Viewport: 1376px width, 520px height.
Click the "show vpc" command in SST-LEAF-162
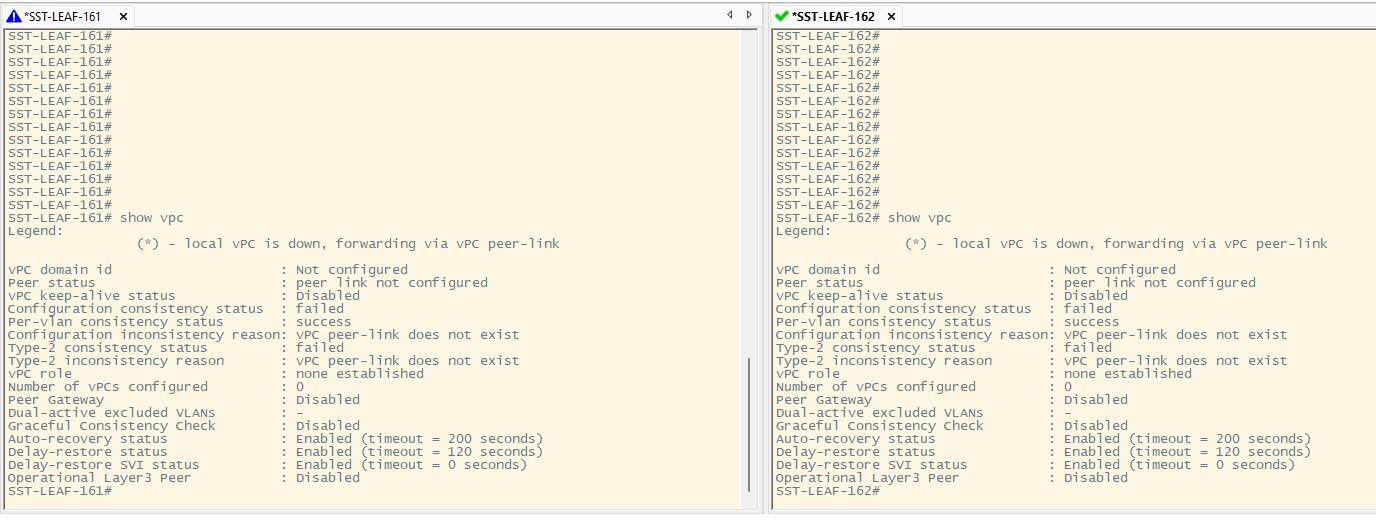coord(919,218)
